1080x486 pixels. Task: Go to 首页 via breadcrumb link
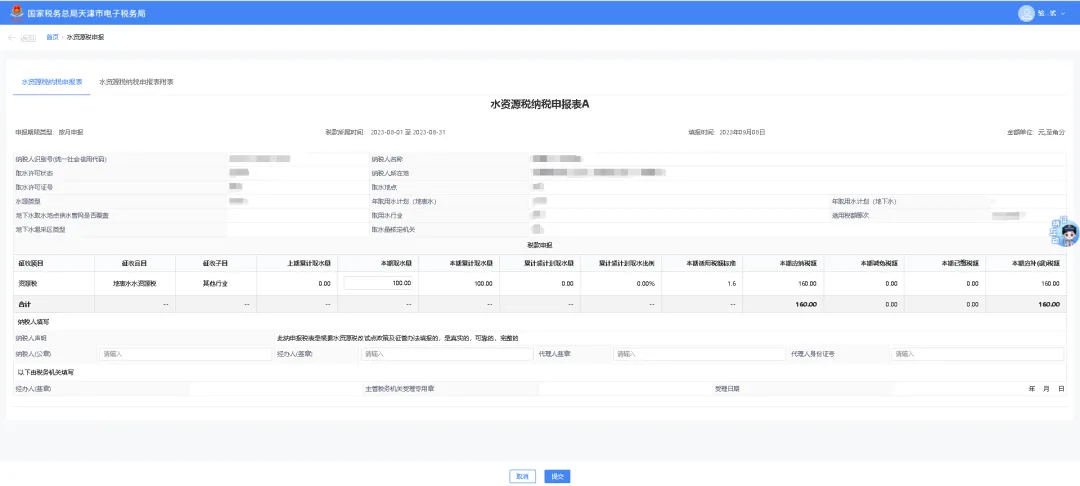click(x=52, y=37)
